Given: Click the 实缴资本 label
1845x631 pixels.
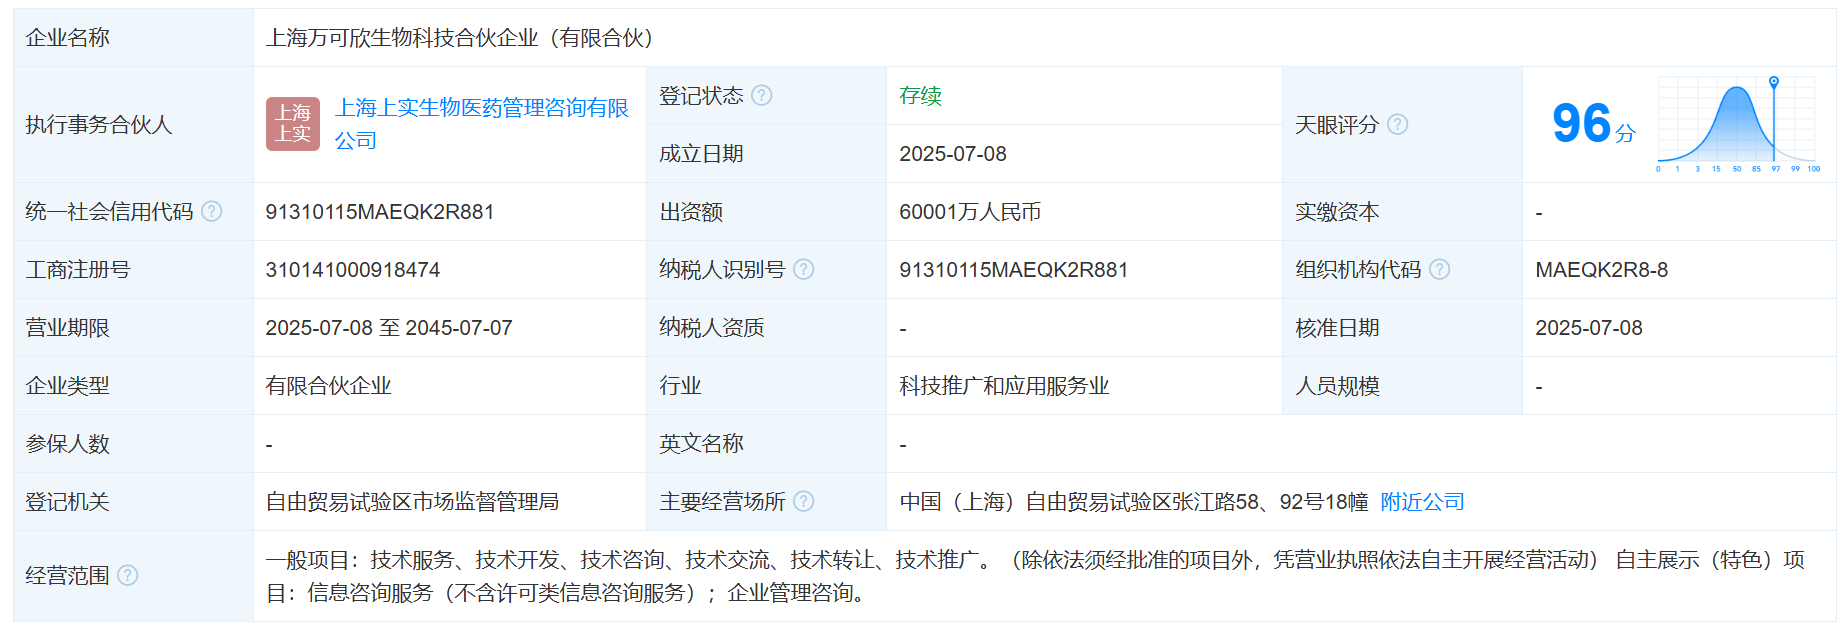Looking at the screenshot, I should tap(1337, 212).
